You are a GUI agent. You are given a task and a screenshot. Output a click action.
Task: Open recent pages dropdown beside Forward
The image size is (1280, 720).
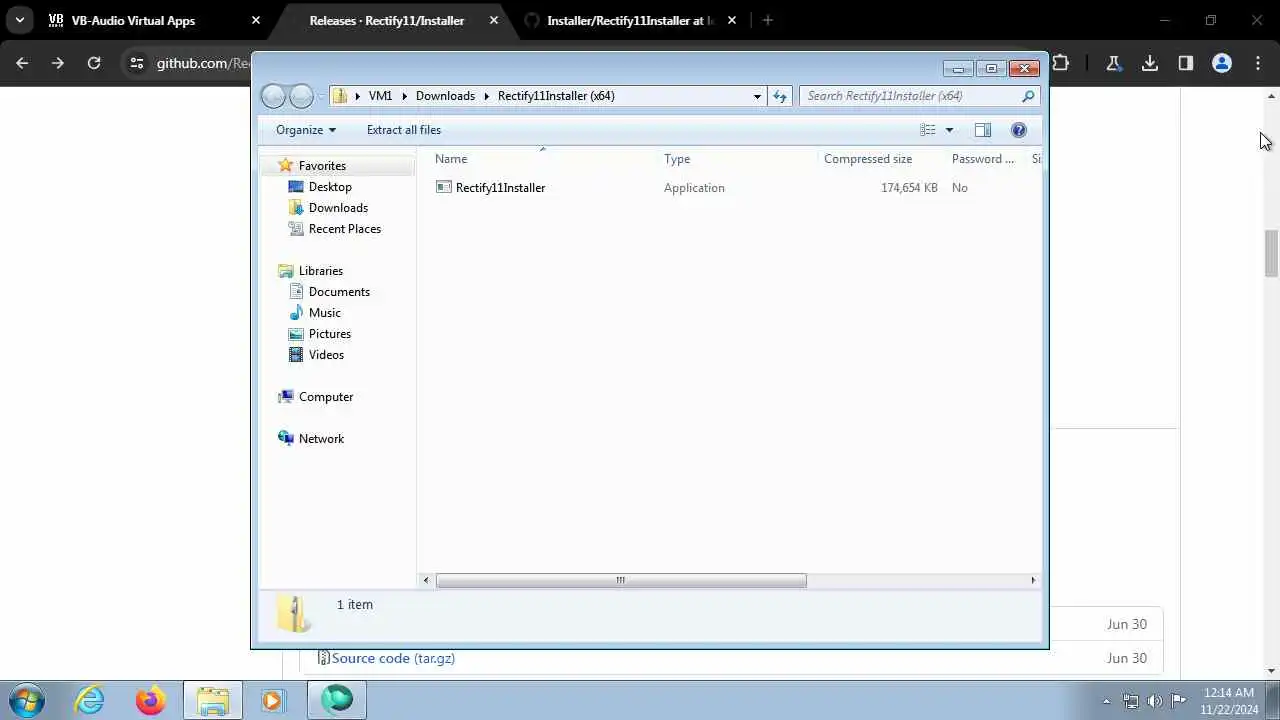[321, 96]
